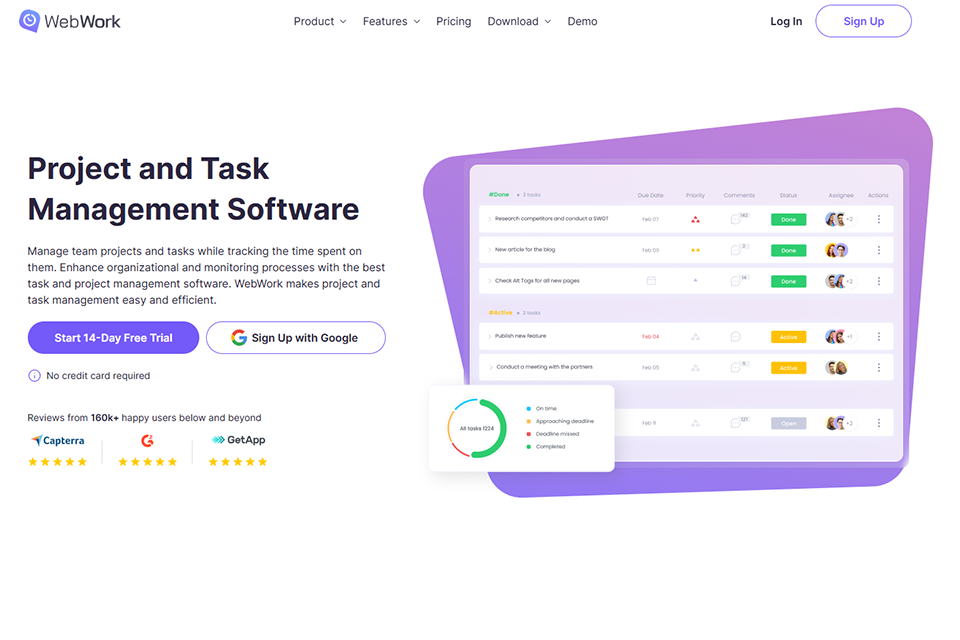960x640 pixels.
Task: Click the Sign Up button in header
Action: point(863,21)
